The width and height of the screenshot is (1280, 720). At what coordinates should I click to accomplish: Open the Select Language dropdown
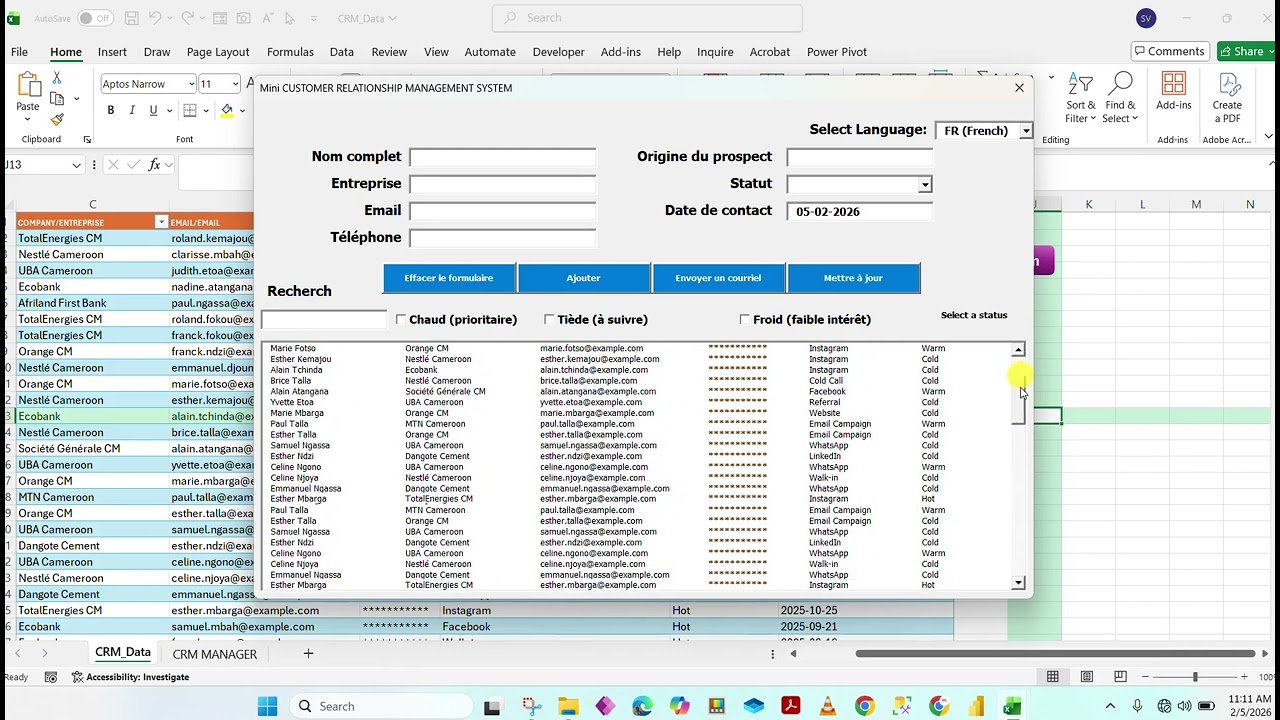(x=1025, y=131)
